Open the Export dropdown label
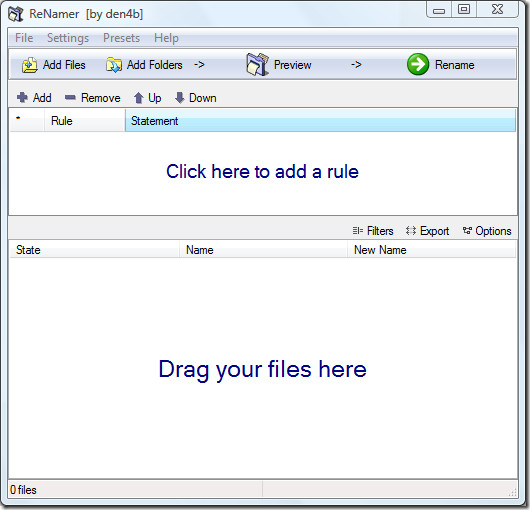 click(x=434, y=231)
